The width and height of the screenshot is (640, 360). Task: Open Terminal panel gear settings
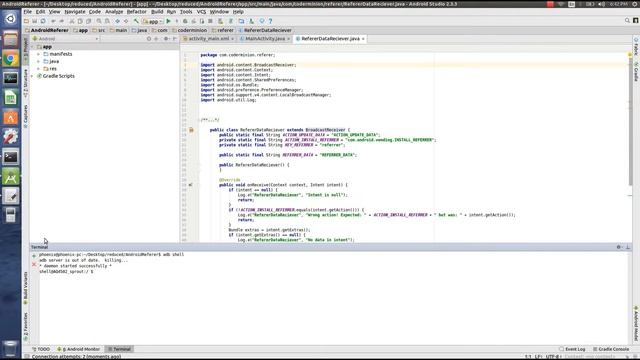point(619,247)
